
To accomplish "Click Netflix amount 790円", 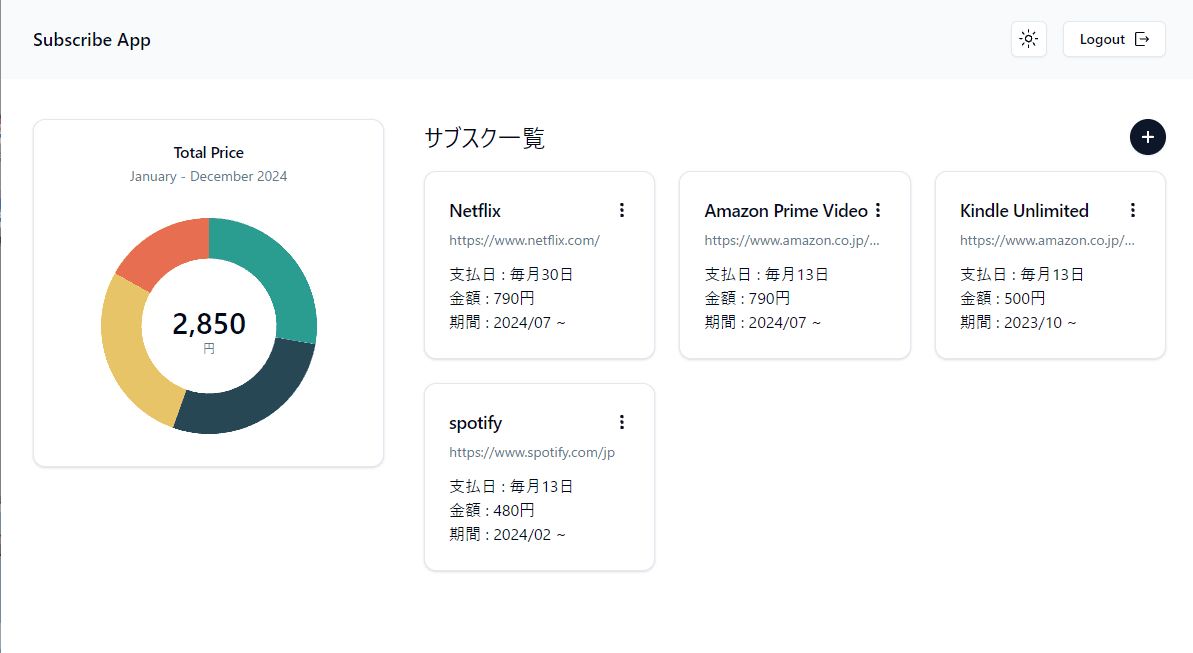I will [x=514, y=298].
